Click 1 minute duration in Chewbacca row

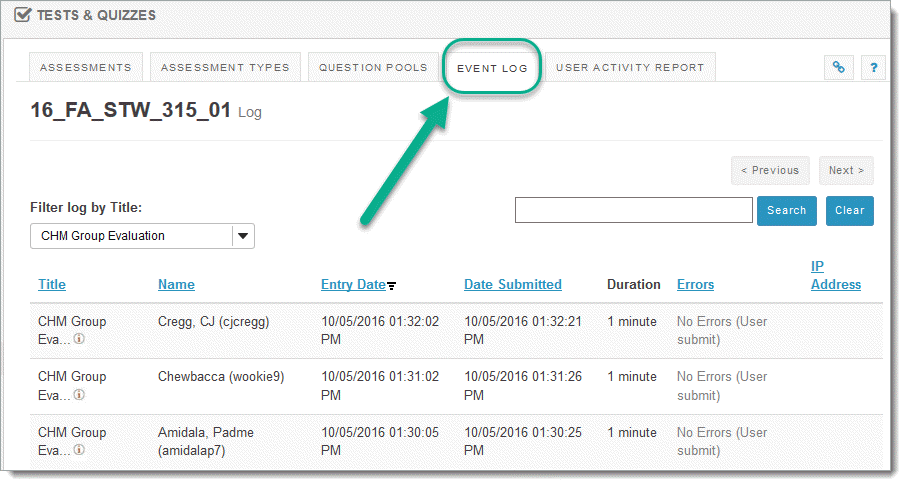coord(632,376)
